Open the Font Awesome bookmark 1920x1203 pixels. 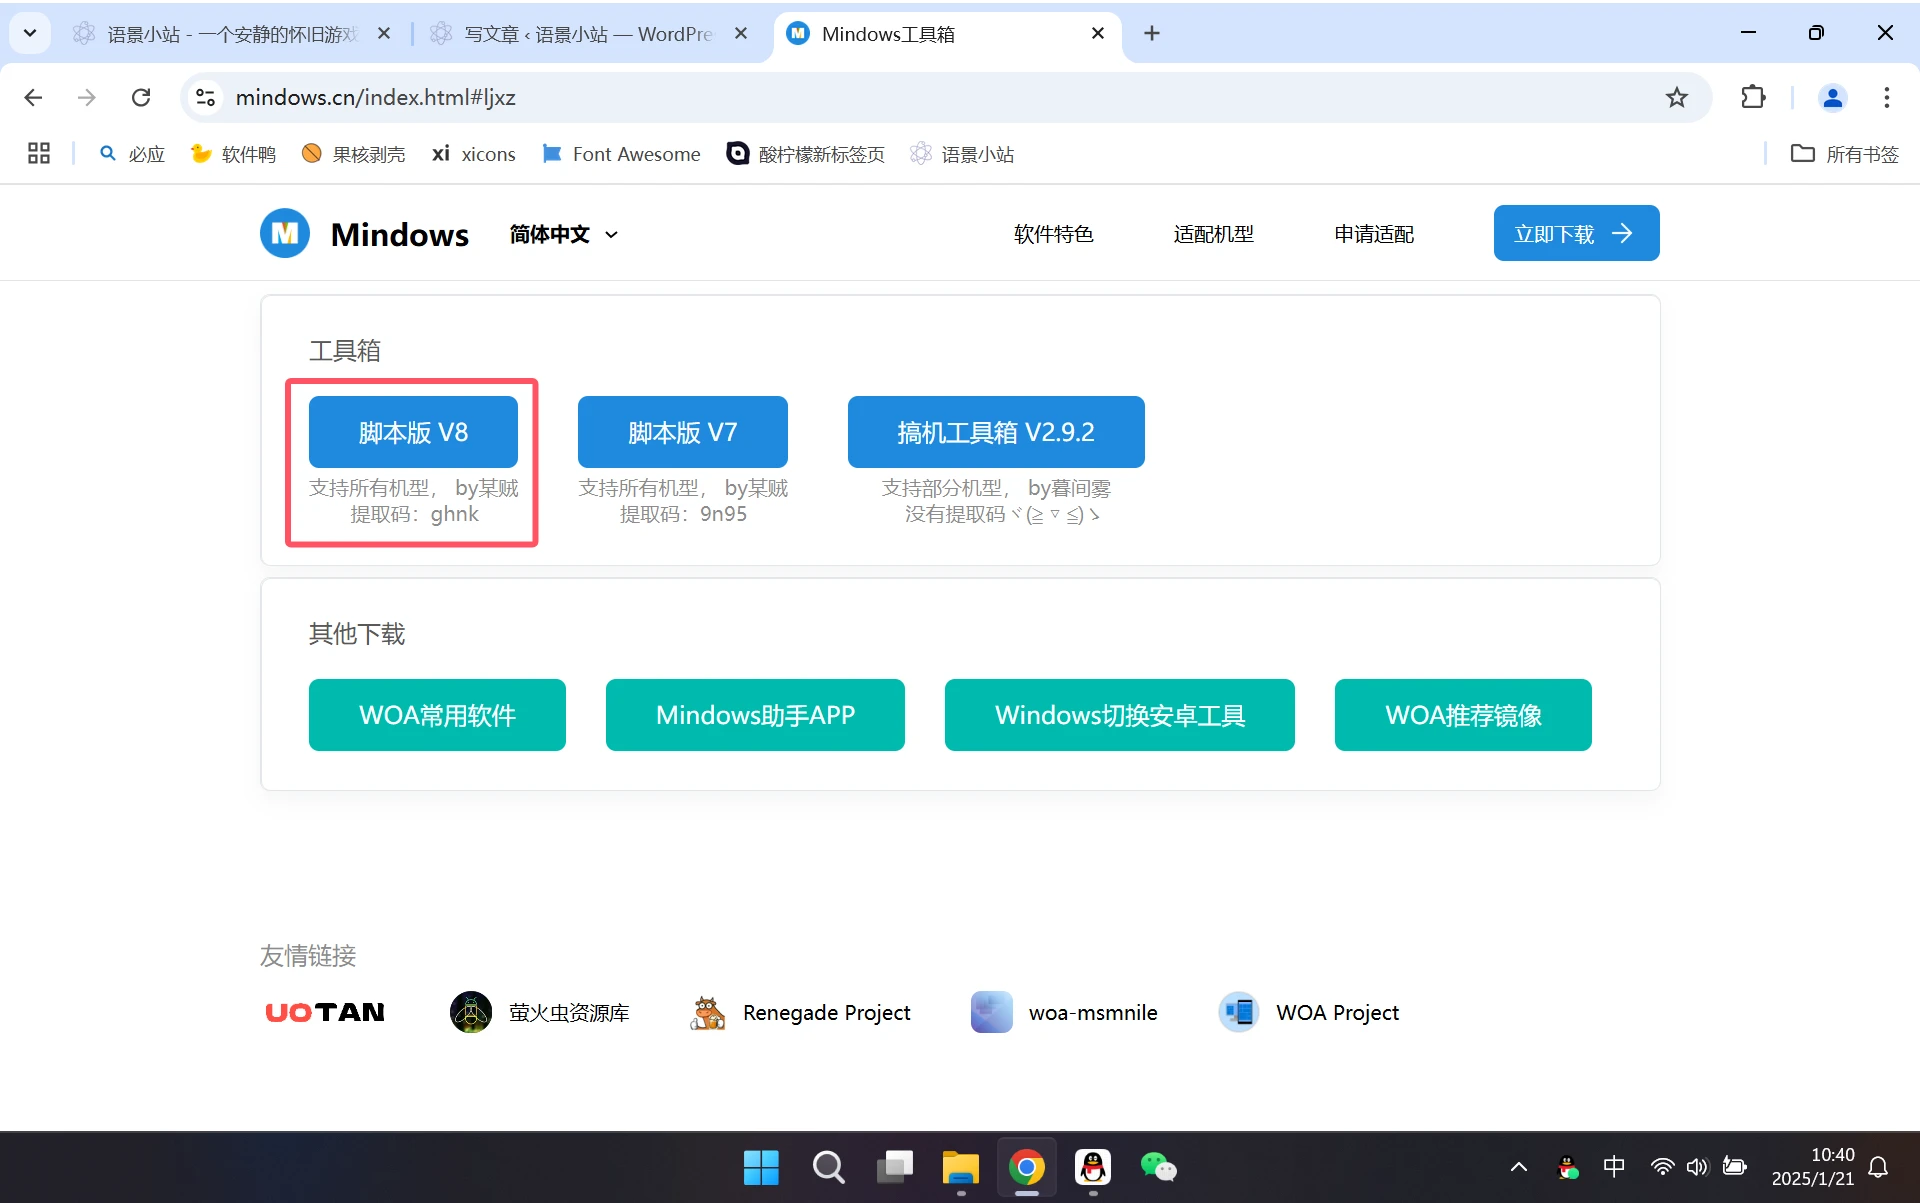pyautogui.click(x=620, y=154)
